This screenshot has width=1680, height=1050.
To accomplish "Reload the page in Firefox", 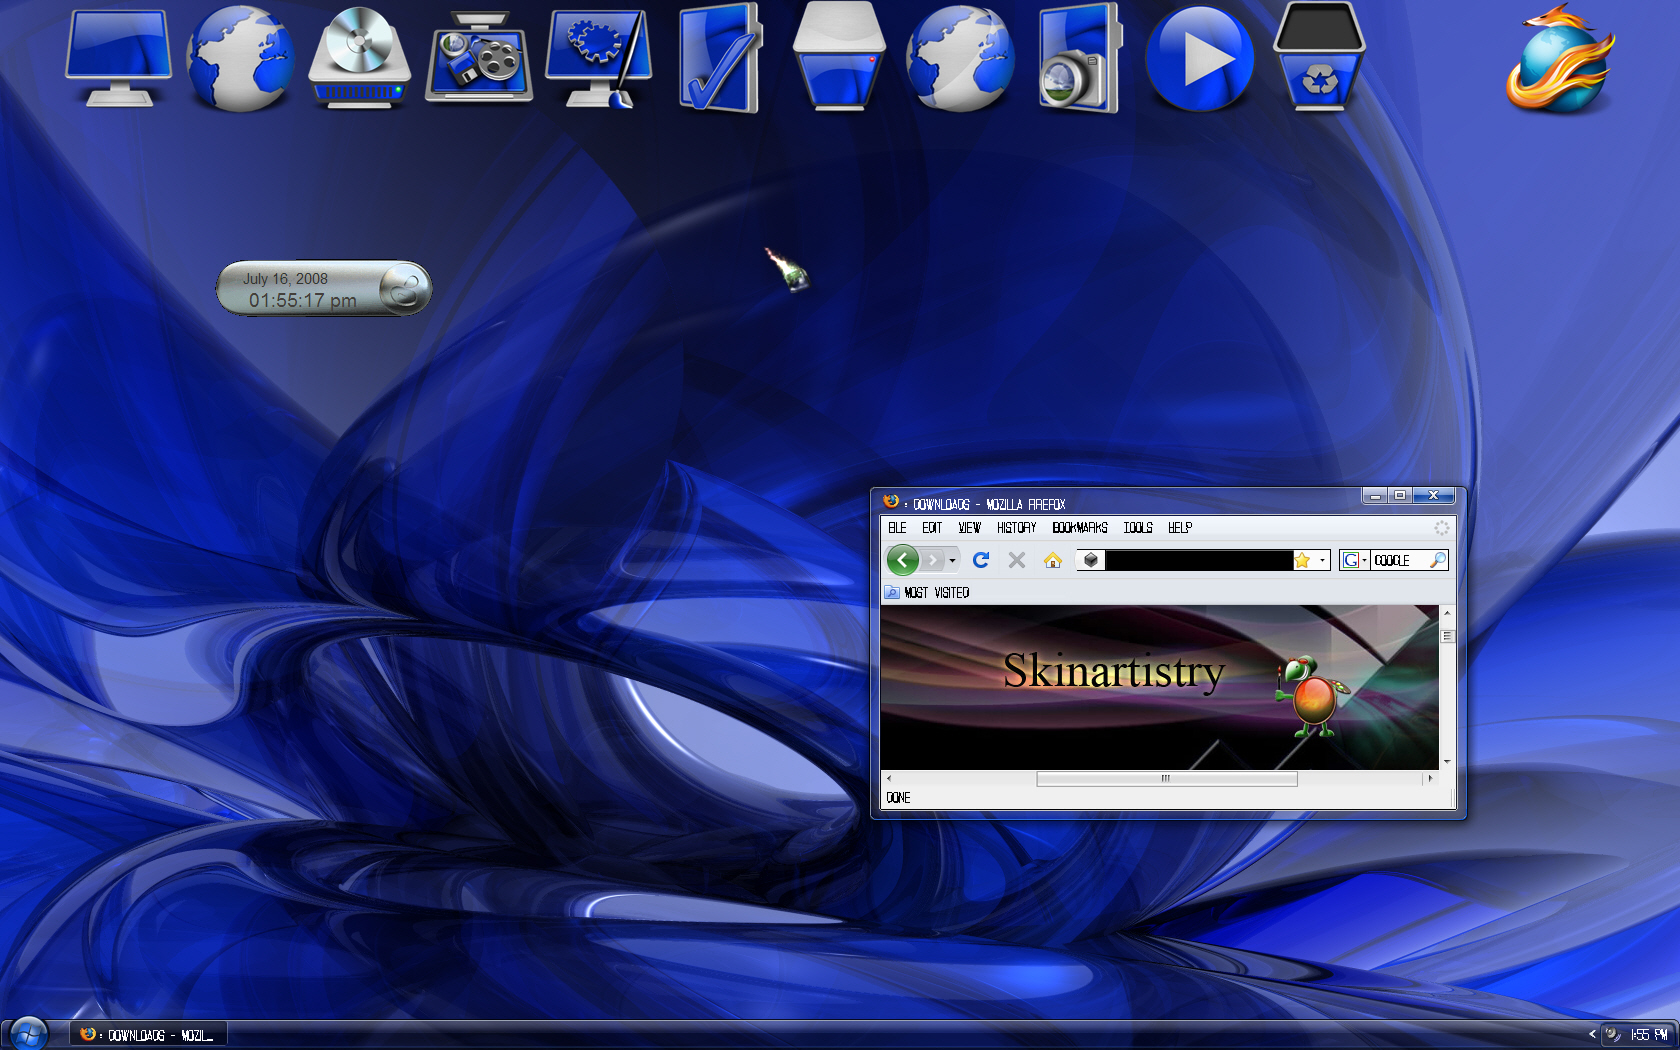I will [981, 560].
